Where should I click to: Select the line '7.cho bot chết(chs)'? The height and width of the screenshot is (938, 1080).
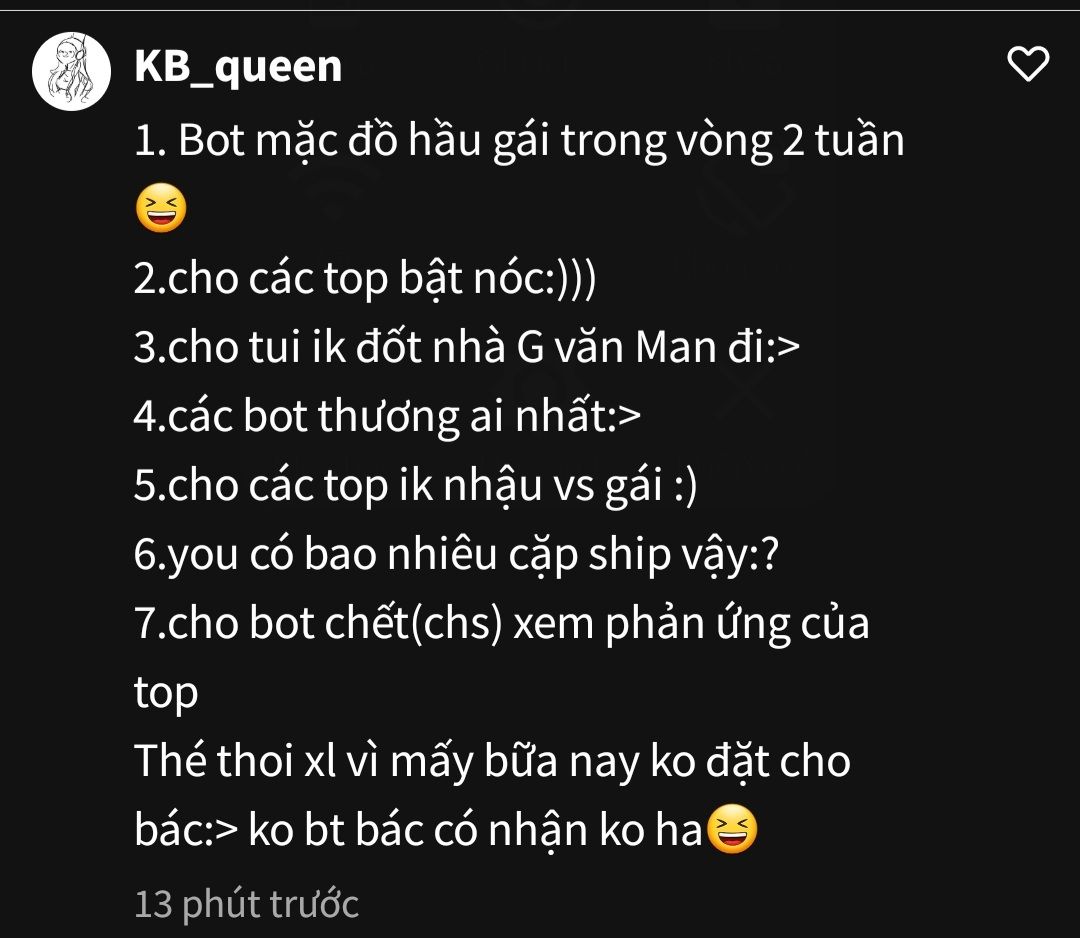502,623
